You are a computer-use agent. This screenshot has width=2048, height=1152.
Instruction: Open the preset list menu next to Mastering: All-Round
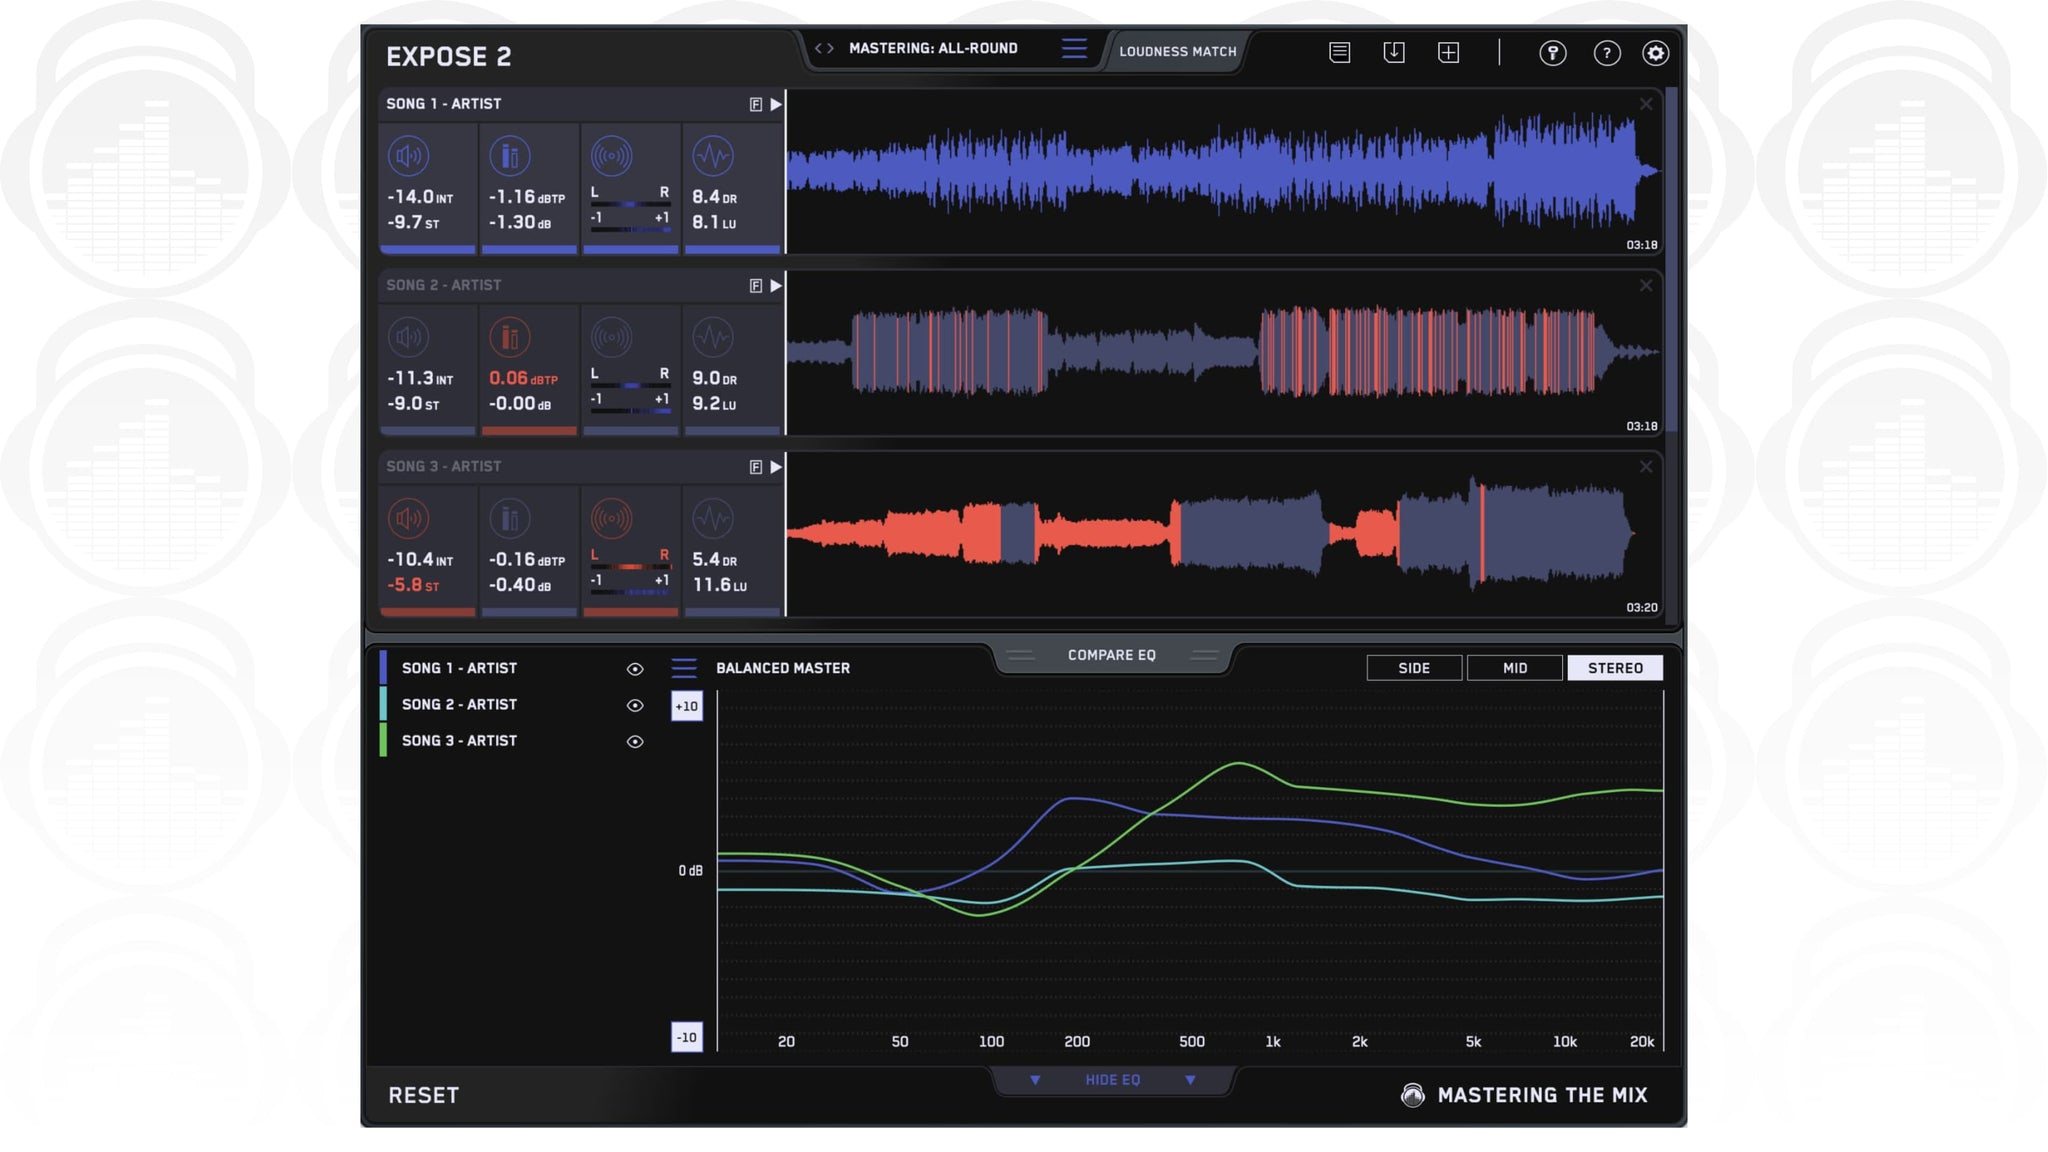[x=1074, y=48]
